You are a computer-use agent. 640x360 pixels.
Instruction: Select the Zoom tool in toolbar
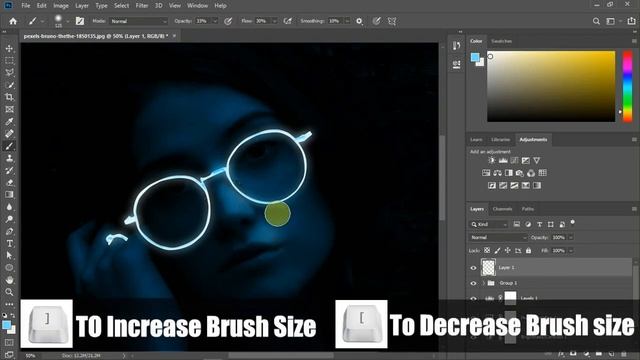(9, 292)
